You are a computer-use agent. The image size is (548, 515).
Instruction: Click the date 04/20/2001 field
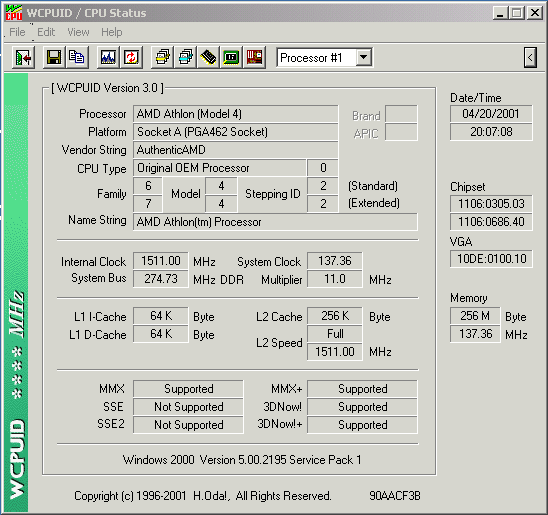491,114
